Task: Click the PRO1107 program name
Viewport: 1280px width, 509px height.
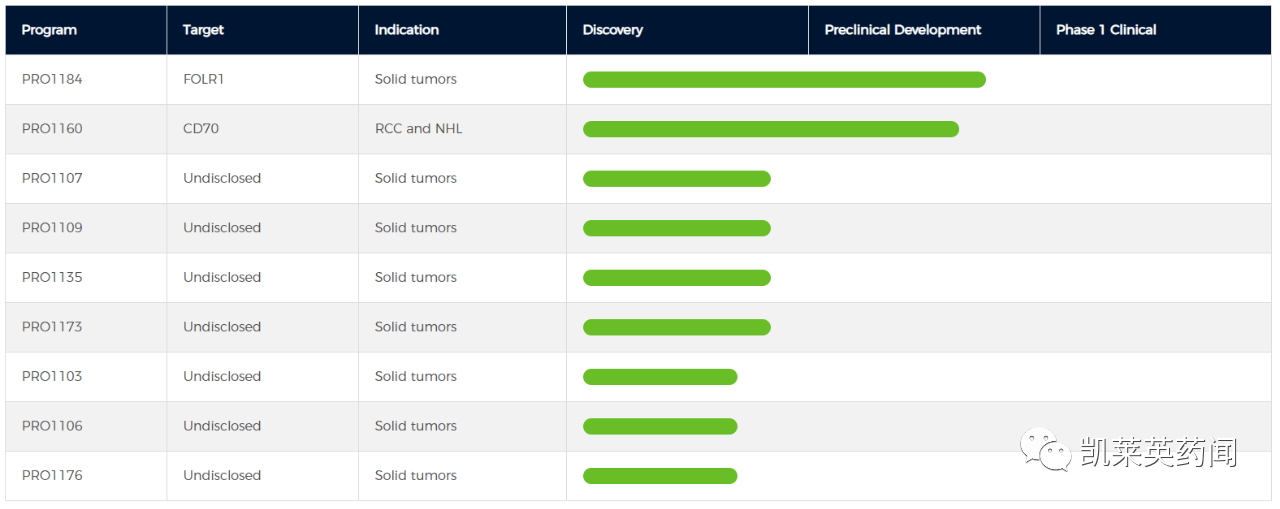Action: 52,178
